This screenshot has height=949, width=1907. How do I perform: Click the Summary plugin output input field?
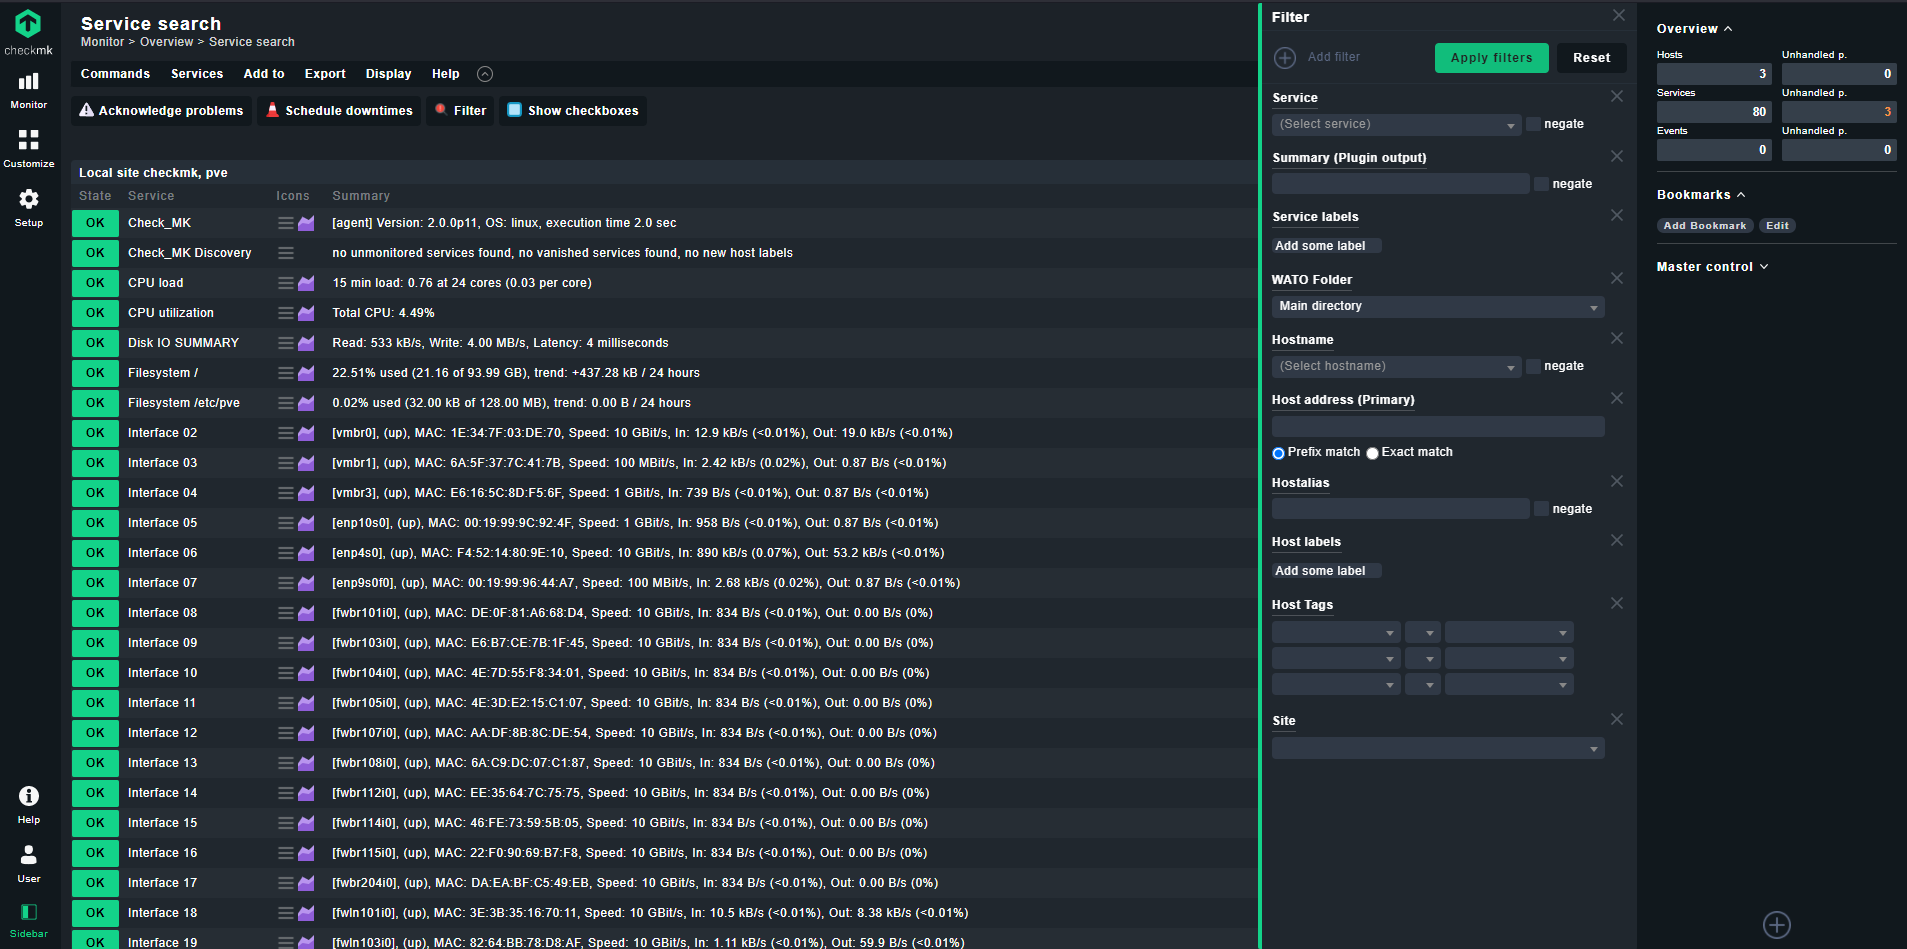1400,184
